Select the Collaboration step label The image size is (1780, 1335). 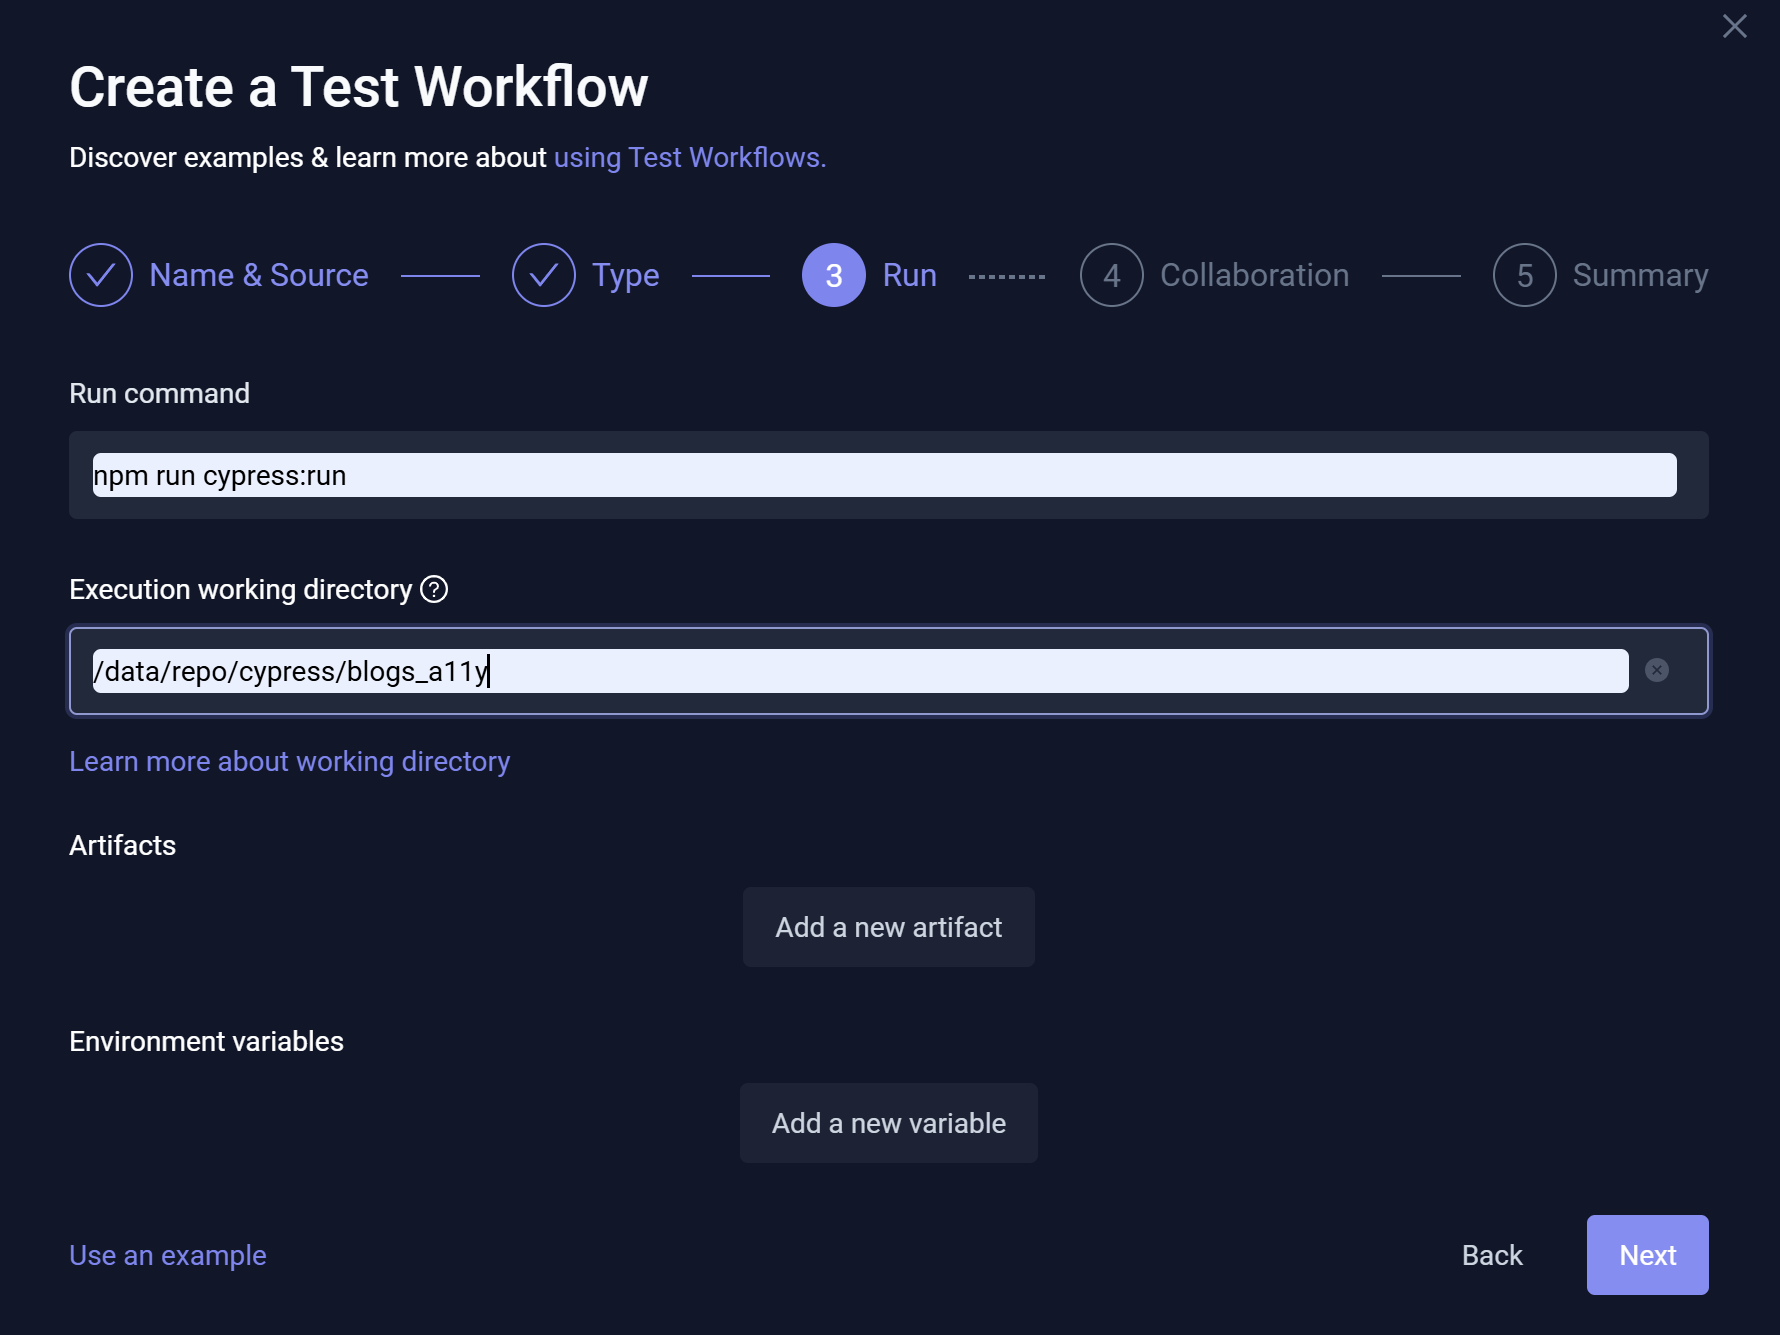(x=1255, y=275)
